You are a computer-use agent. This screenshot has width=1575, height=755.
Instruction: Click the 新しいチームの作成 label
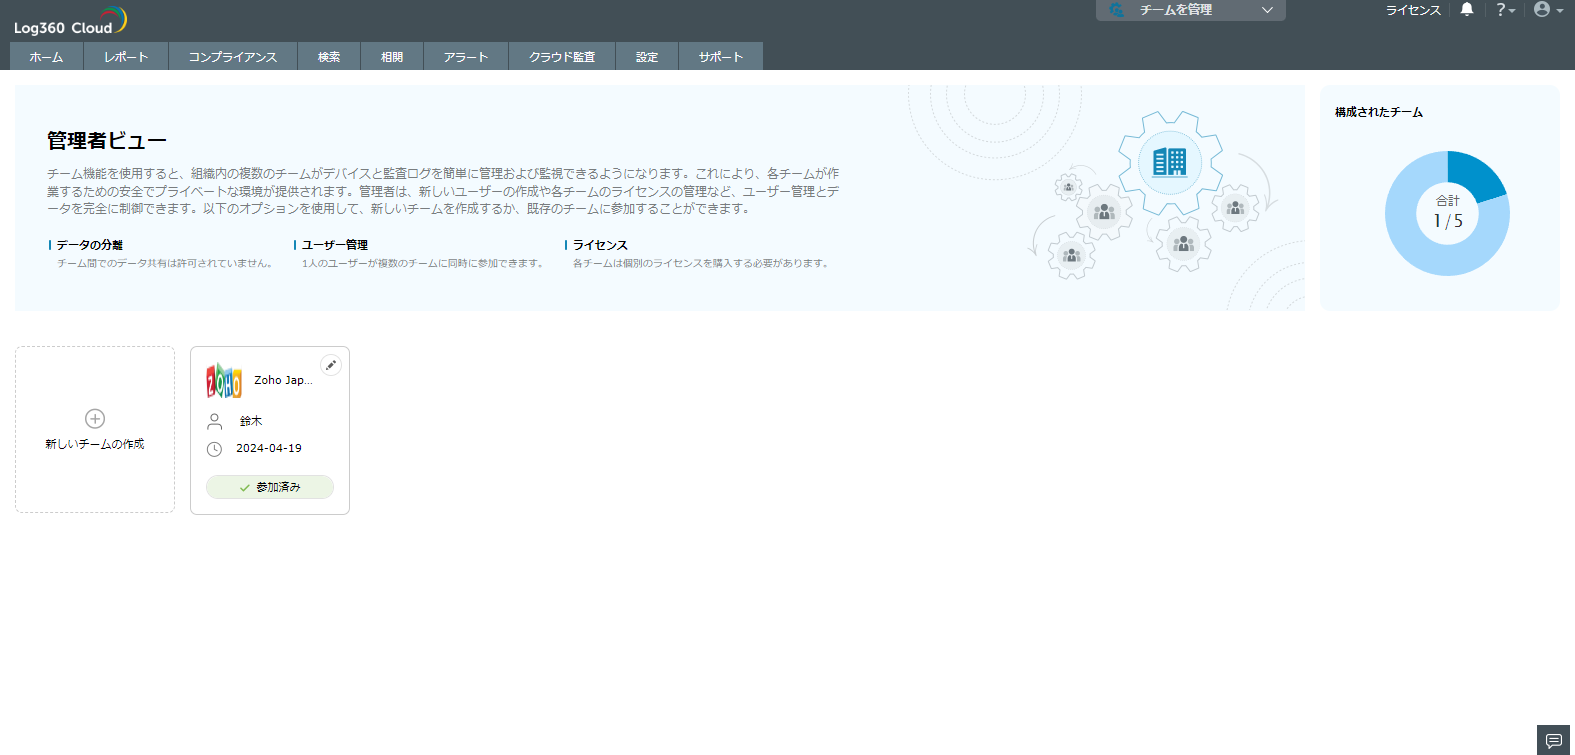(95, 444)
